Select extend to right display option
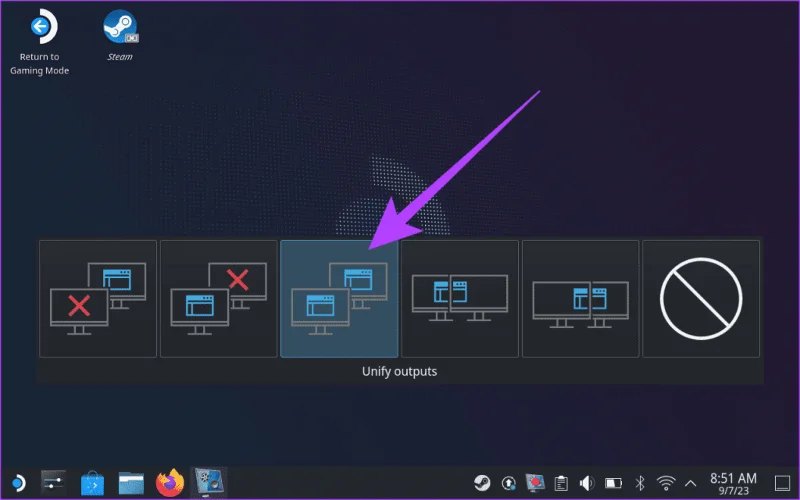Image resolution: width=800 pixels, height=500 pixels. pyautogui.click(x=581, y=299)
